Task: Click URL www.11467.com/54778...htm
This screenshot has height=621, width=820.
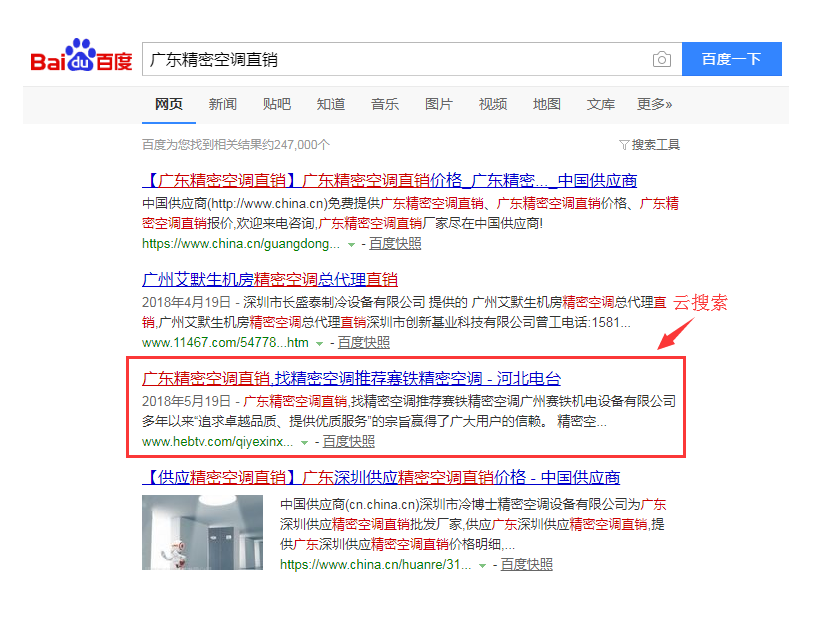Action: pyautogui.click(x=225, y=343)
